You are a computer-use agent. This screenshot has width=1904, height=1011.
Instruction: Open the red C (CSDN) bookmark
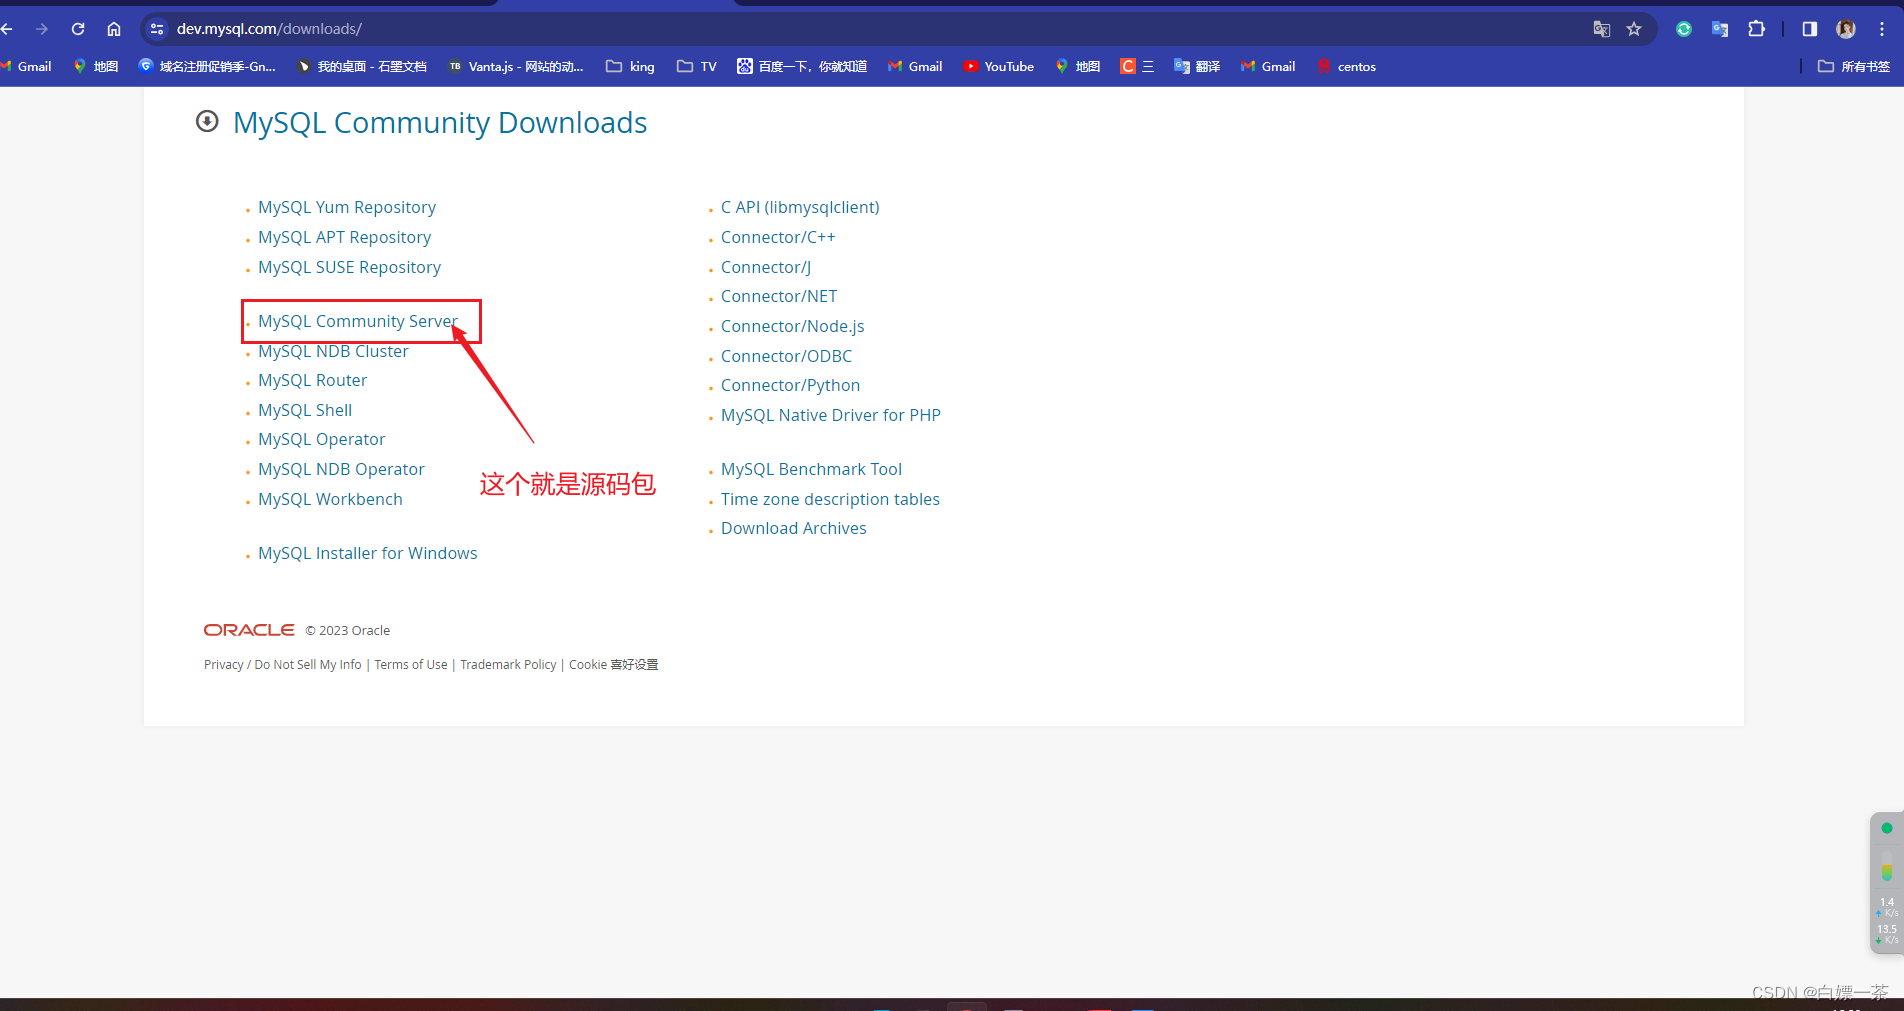pyautogui.click(x=1137, y=66)
